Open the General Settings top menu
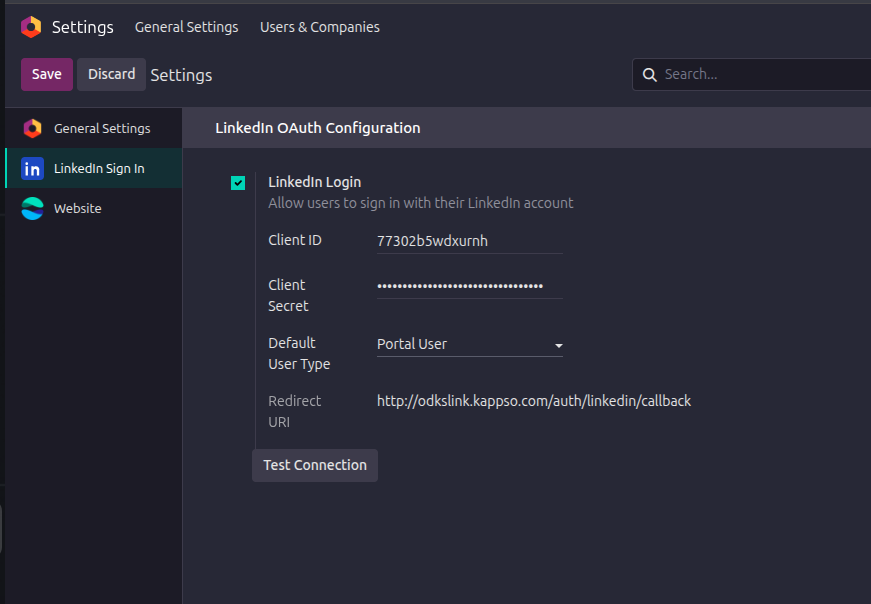Screen dimensions: 871x604 [x=187, y=27]
